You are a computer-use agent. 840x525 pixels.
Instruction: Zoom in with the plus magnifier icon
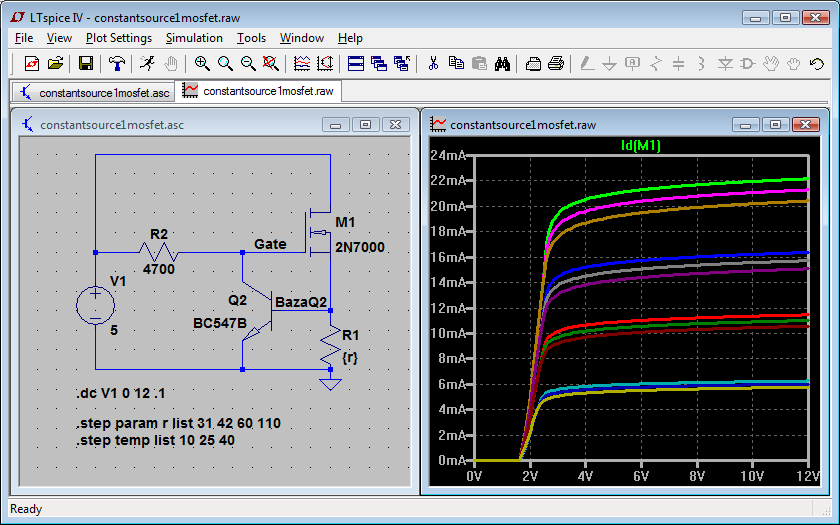(202, 64)
